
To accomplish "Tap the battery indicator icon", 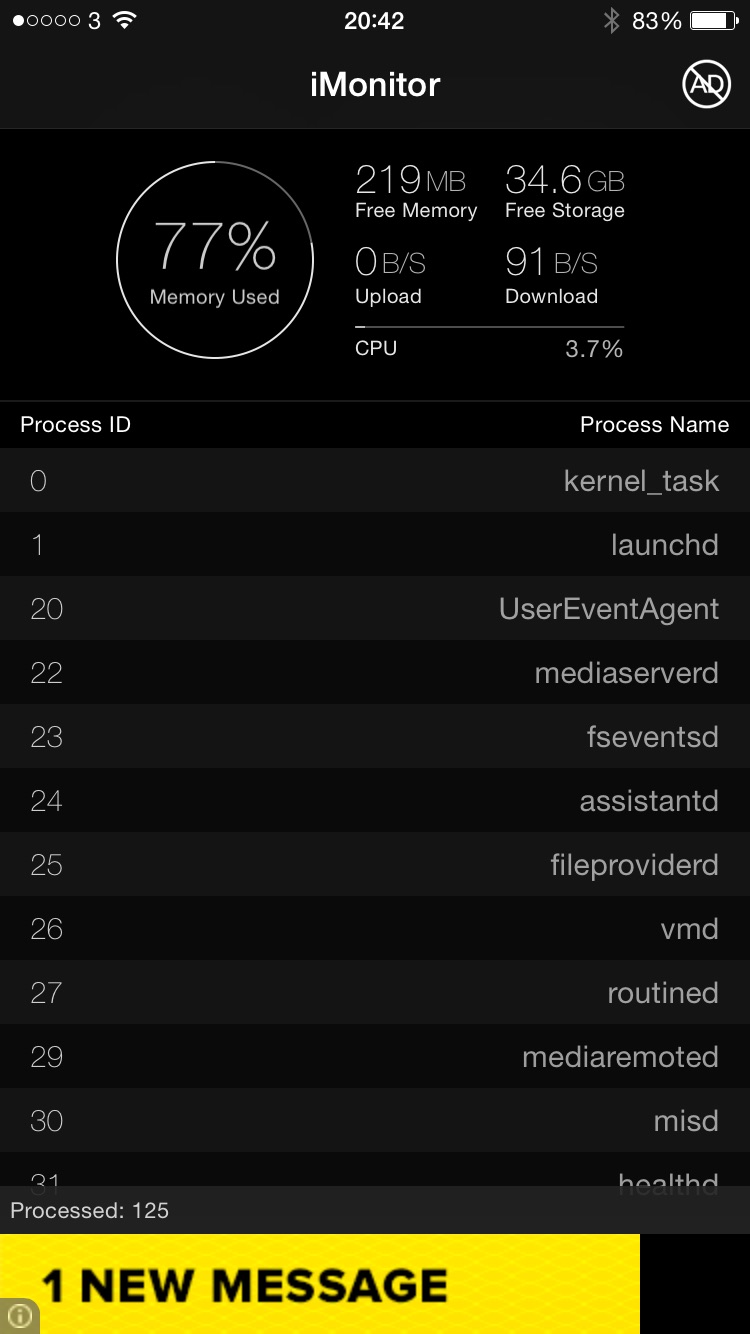I will [x=714, y=21].
